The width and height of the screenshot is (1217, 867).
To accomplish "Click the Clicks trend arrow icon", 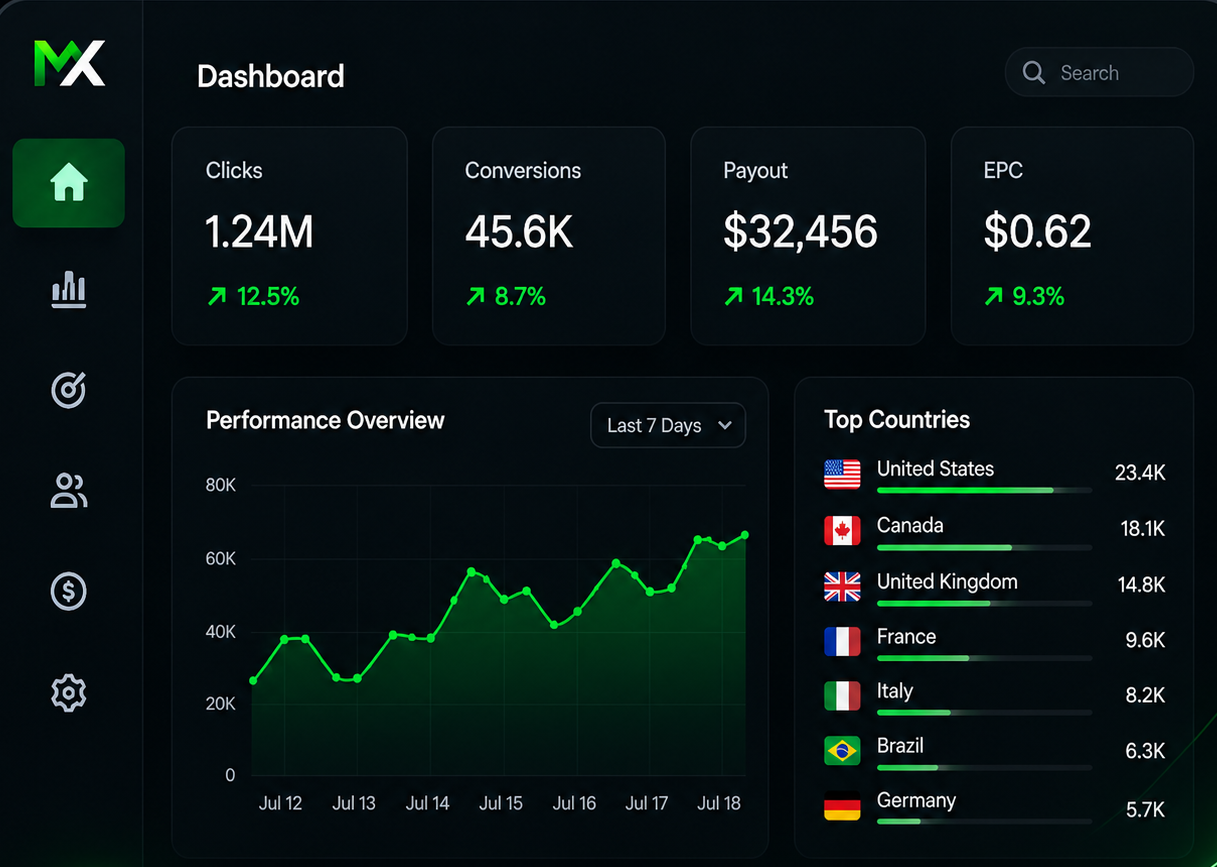I will 217,296.
